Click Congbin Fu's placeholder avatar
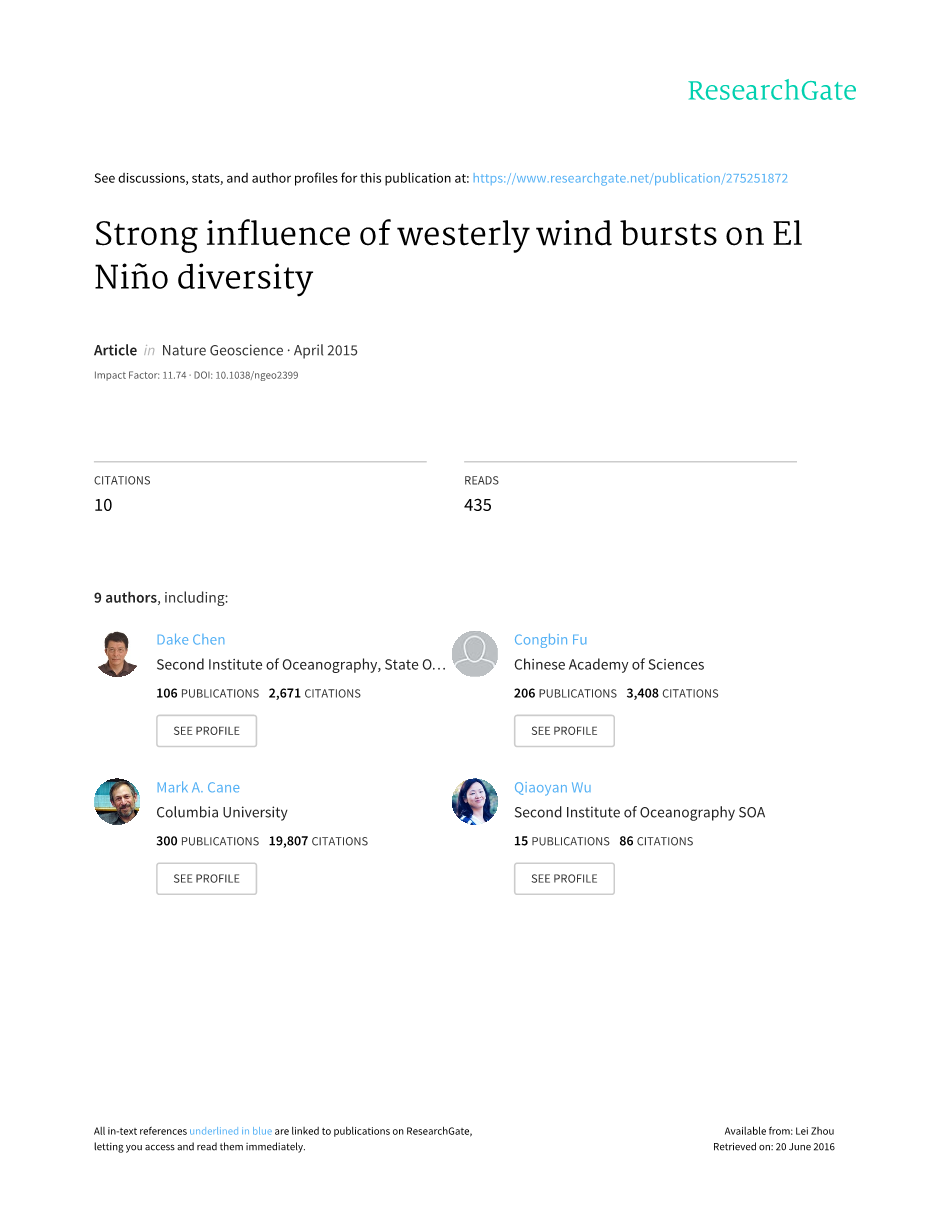 coord(475,654)
